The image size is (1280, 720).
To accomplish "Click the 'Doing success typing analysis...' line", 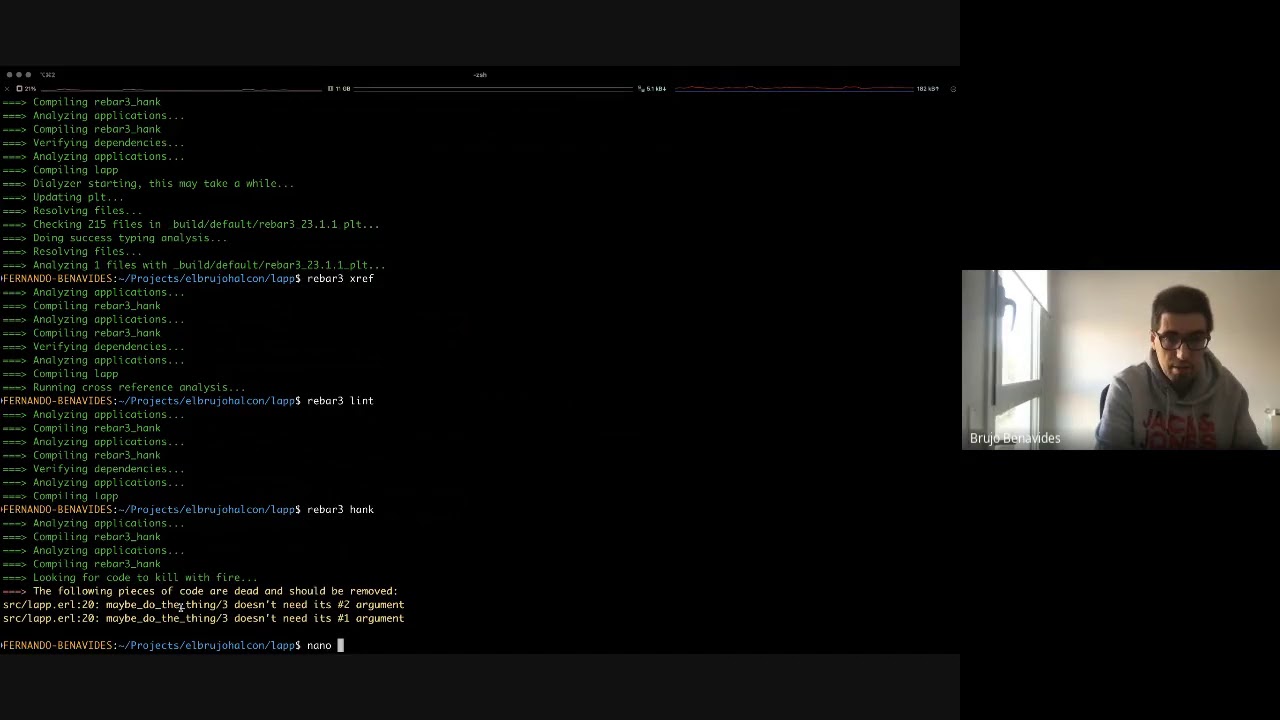I will tap(115, 238).
